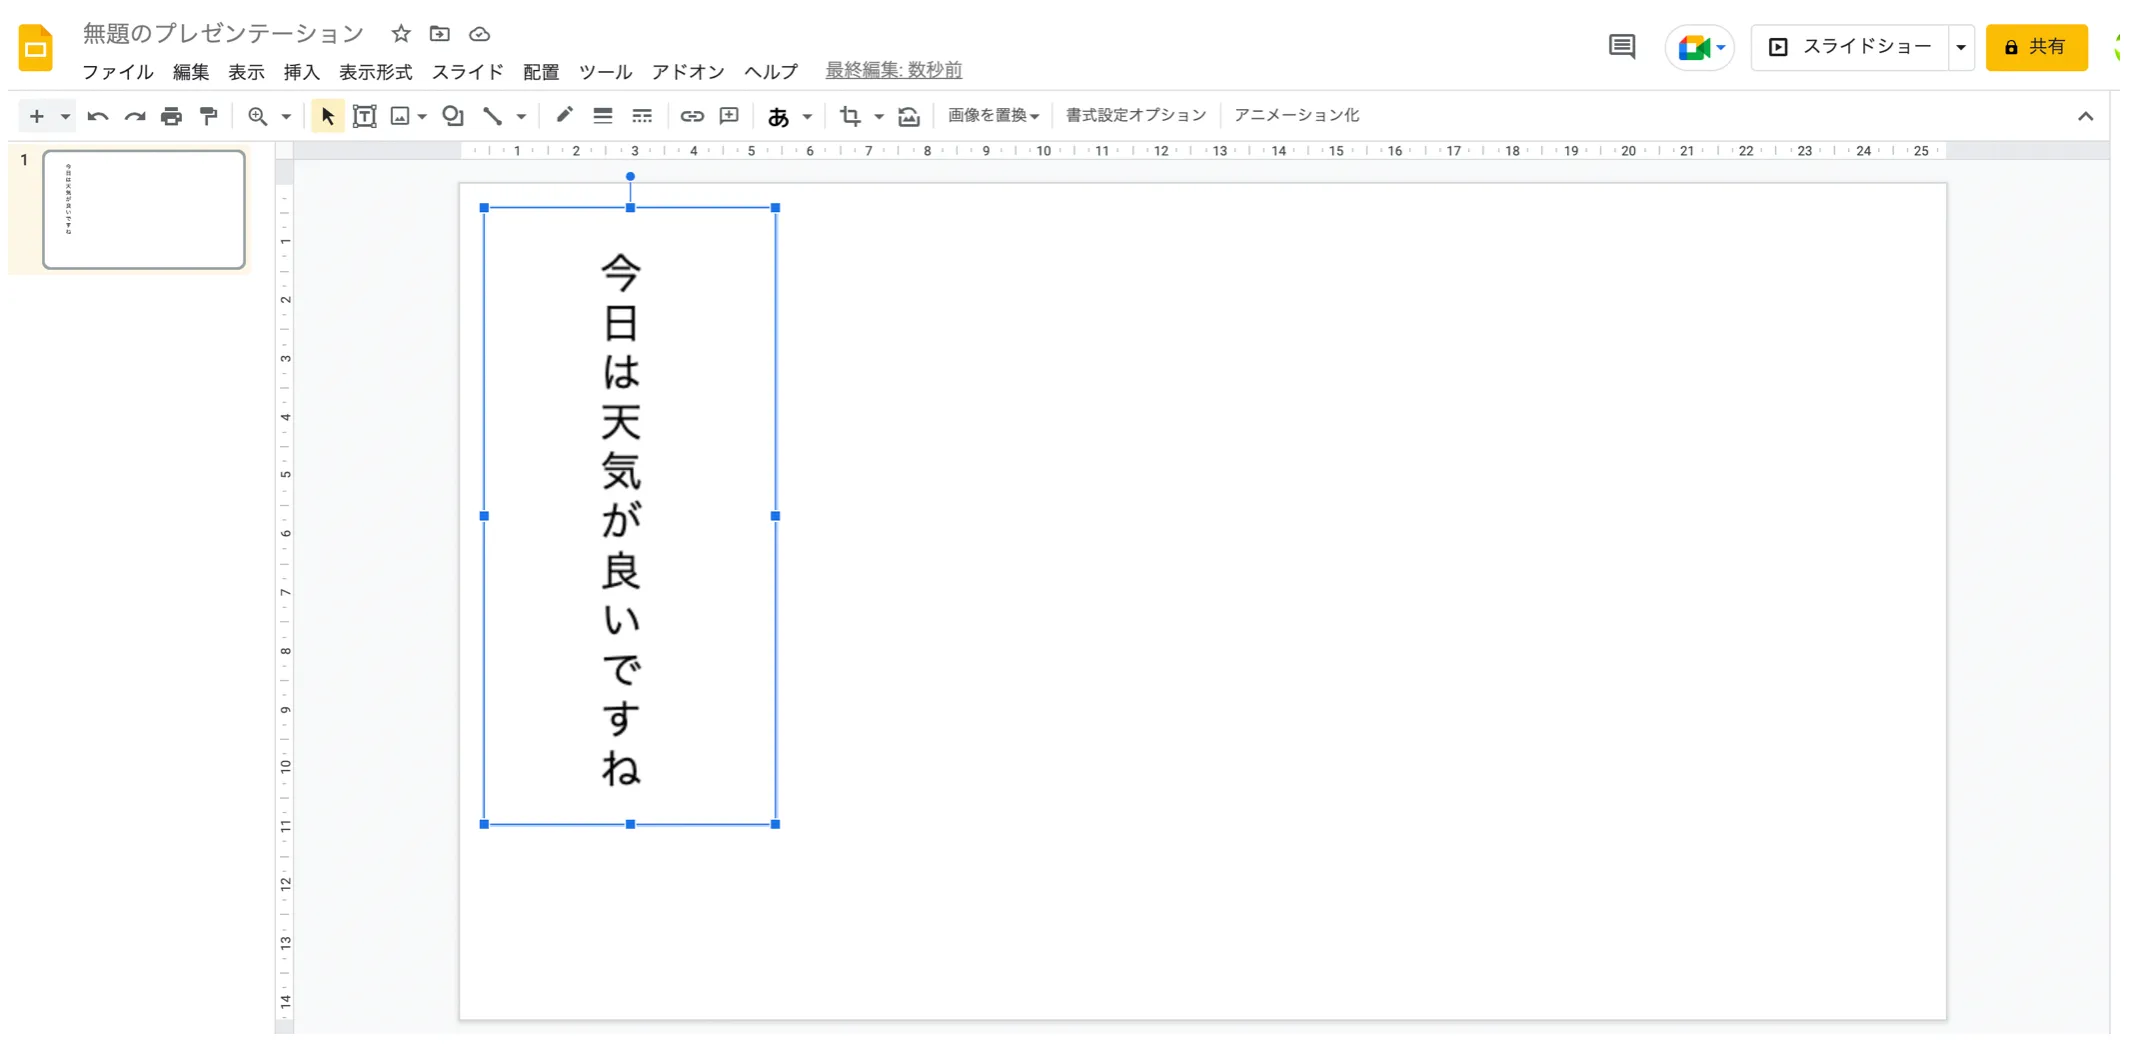Click the presentation title 無題のプレゼンテーション
This screenshot has width=2130, height=1050.
tap(223, 33)
